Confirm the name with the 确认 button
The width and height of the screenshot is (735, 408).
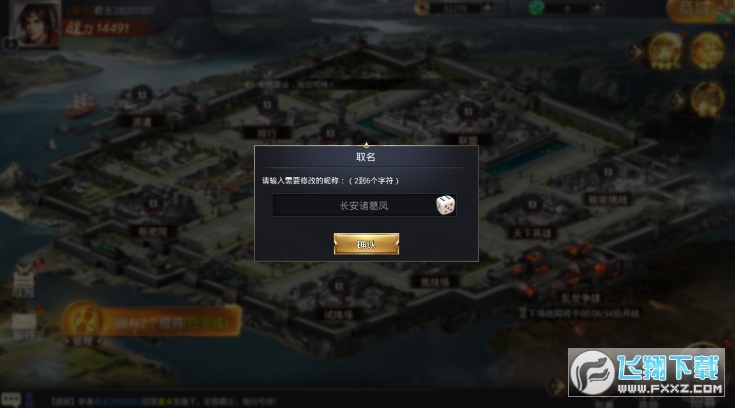[x=366, y=244]
